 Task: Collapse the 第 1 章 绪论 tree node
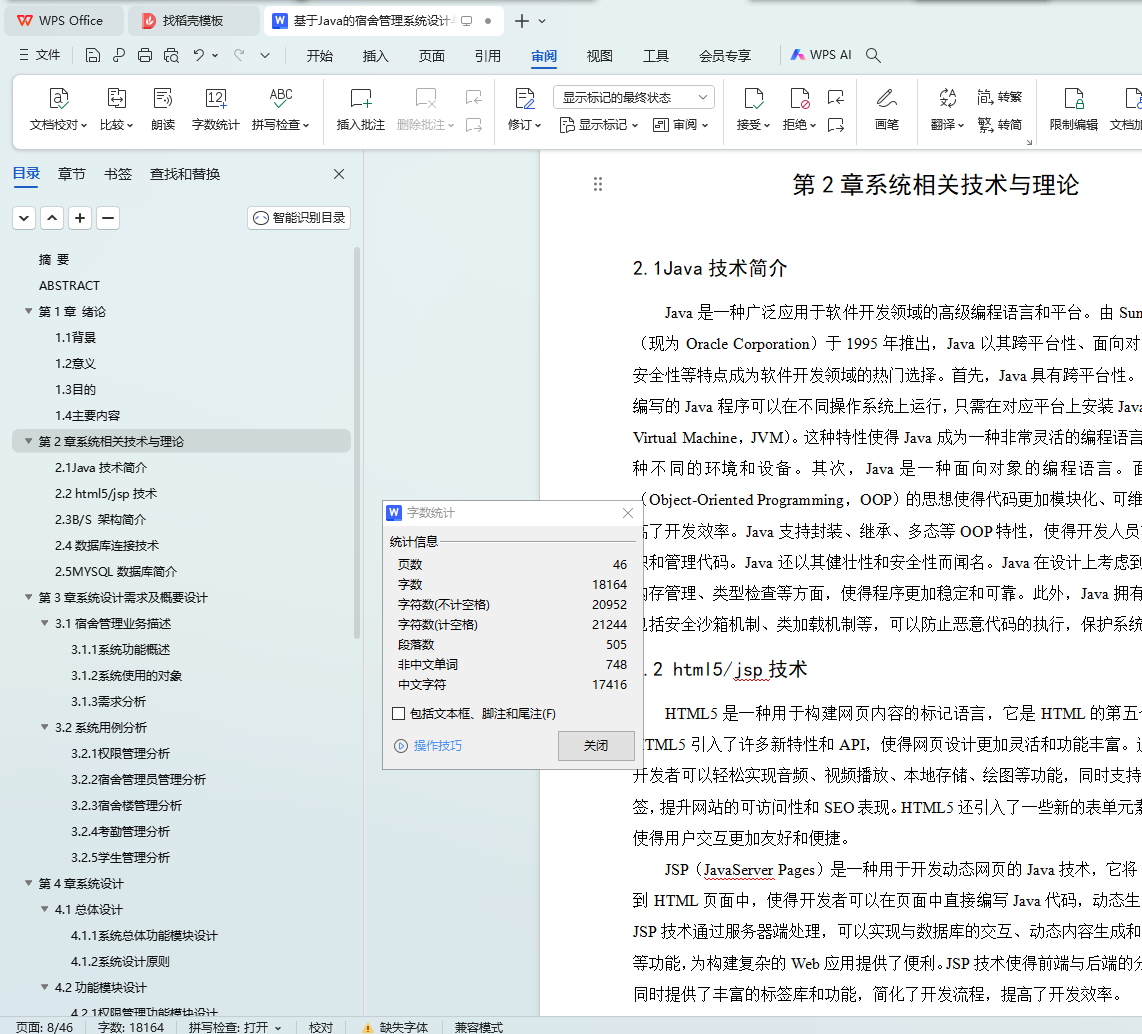point(28,312)
